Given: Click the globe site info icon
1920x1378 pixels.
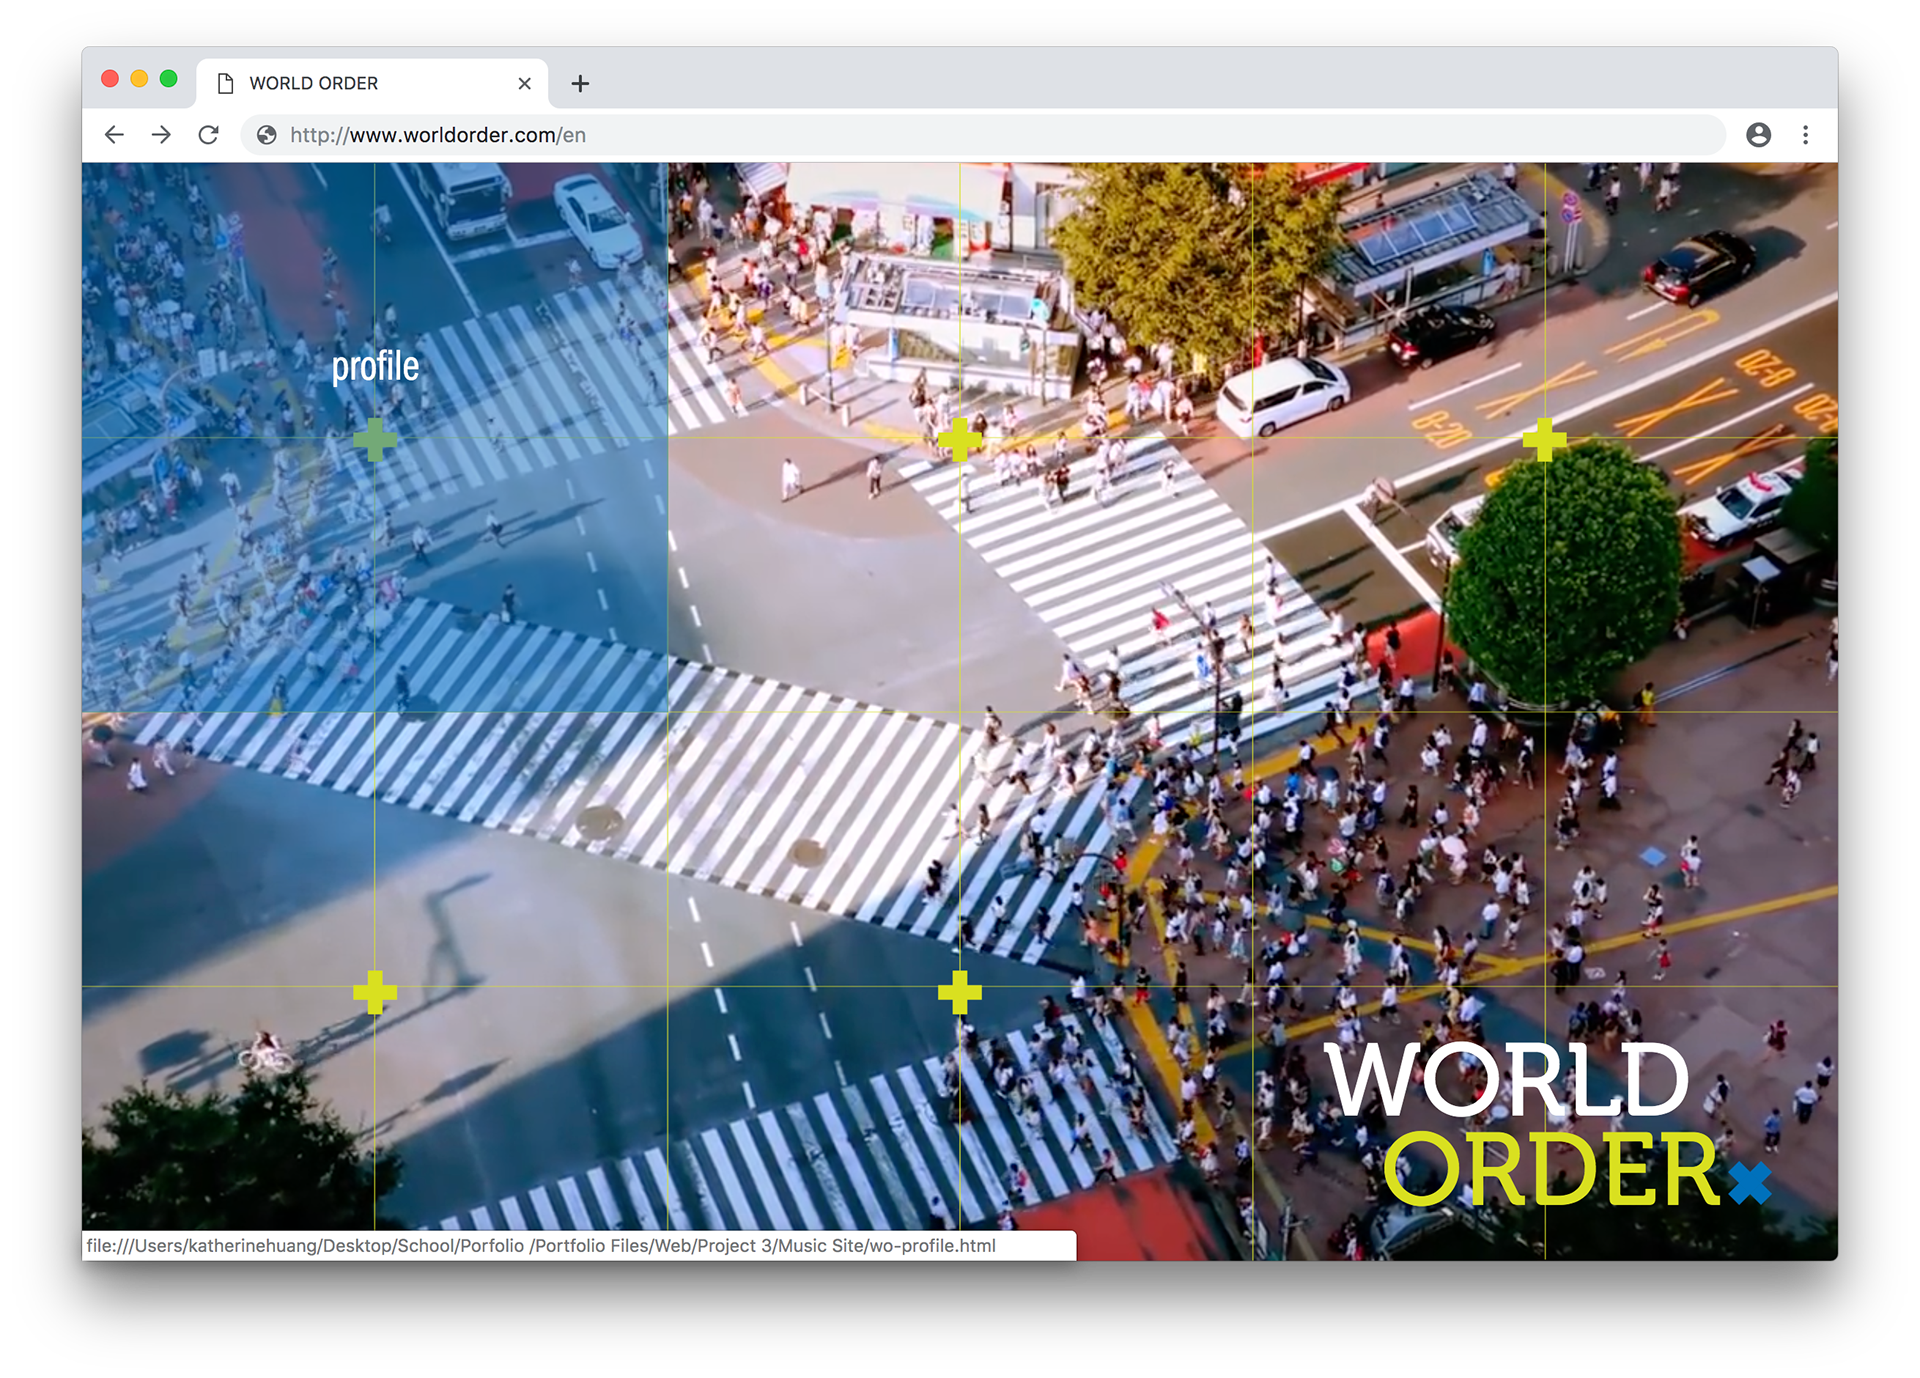Looking at the screenshot, I should (266, 135).
